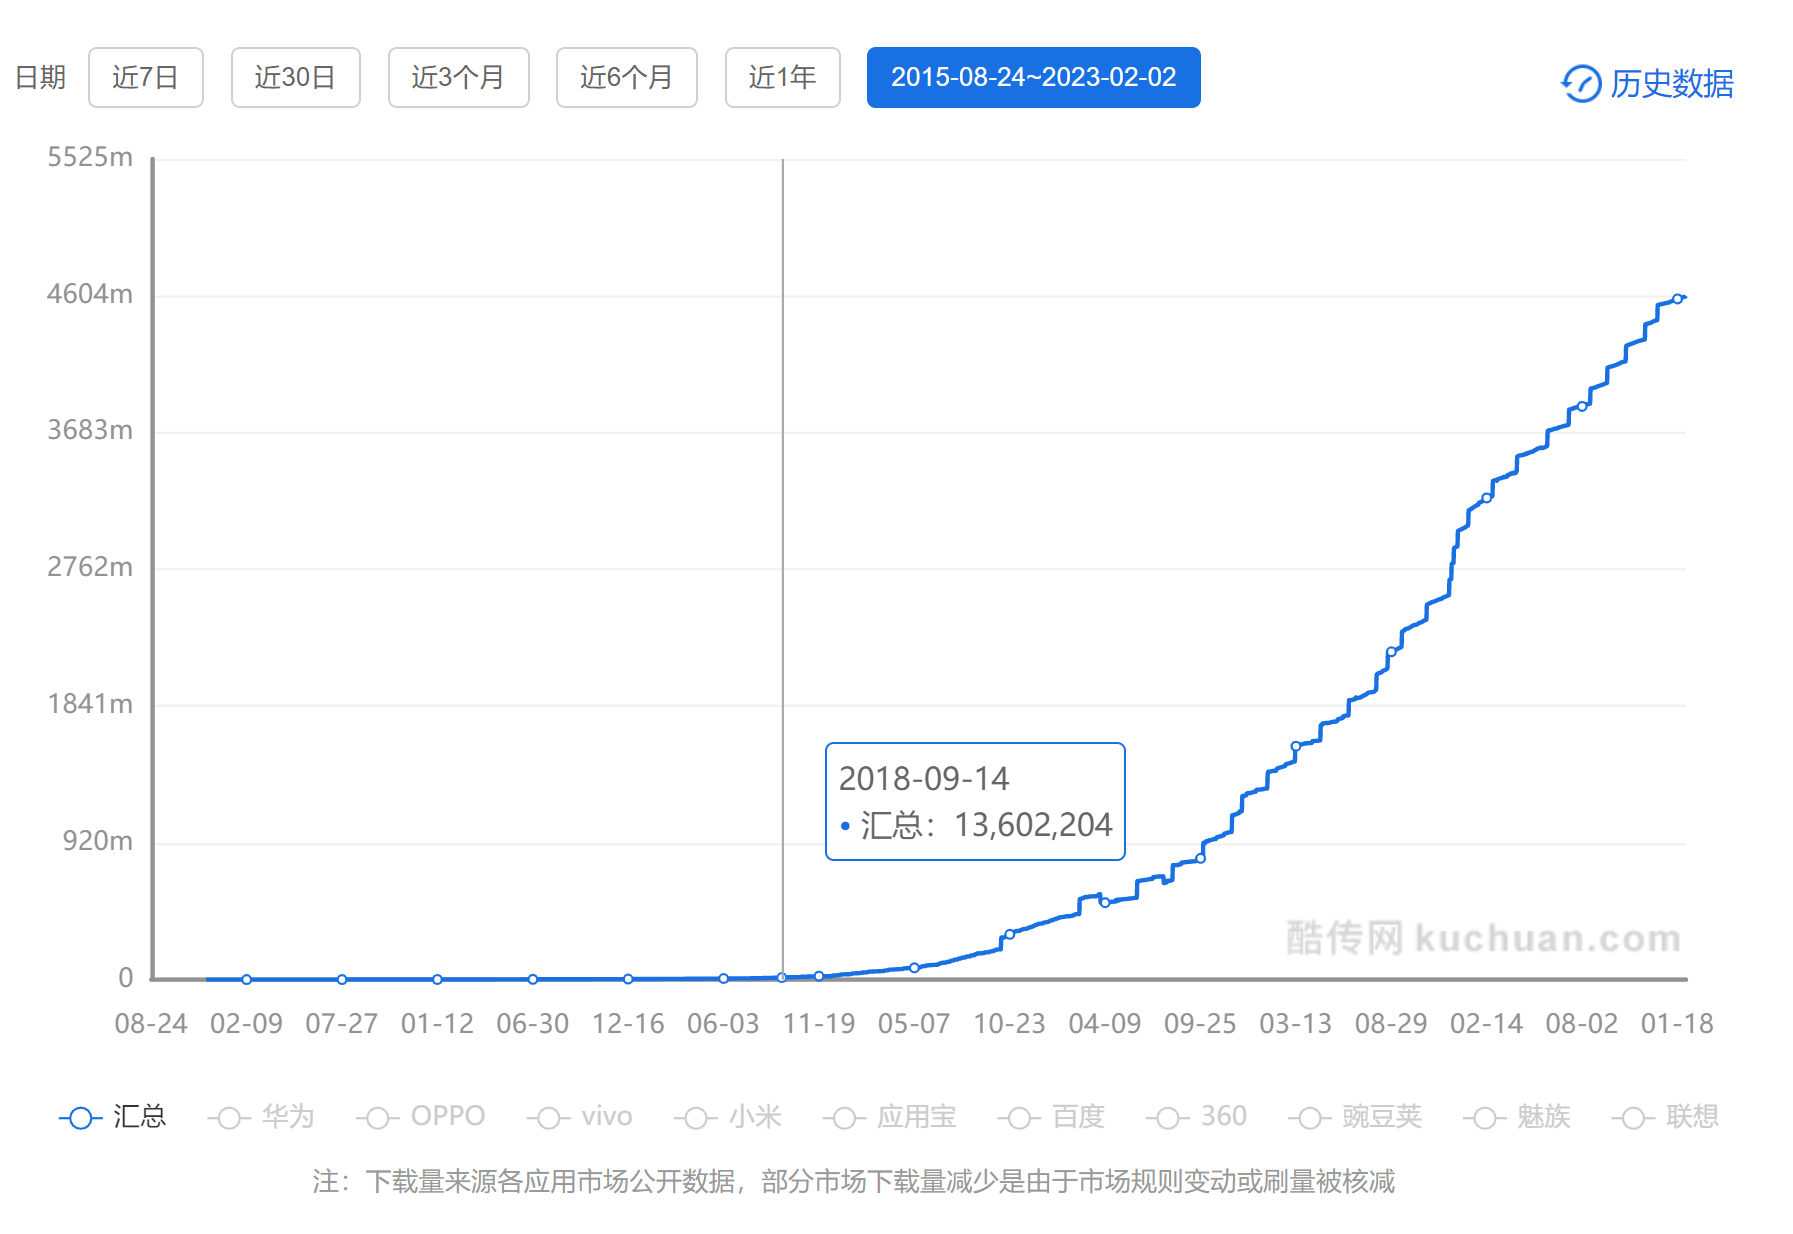Viewport: 1793px width, 1234px height.
Task: Click the 魅族 legend marker
Action: click(1484, 1117)
